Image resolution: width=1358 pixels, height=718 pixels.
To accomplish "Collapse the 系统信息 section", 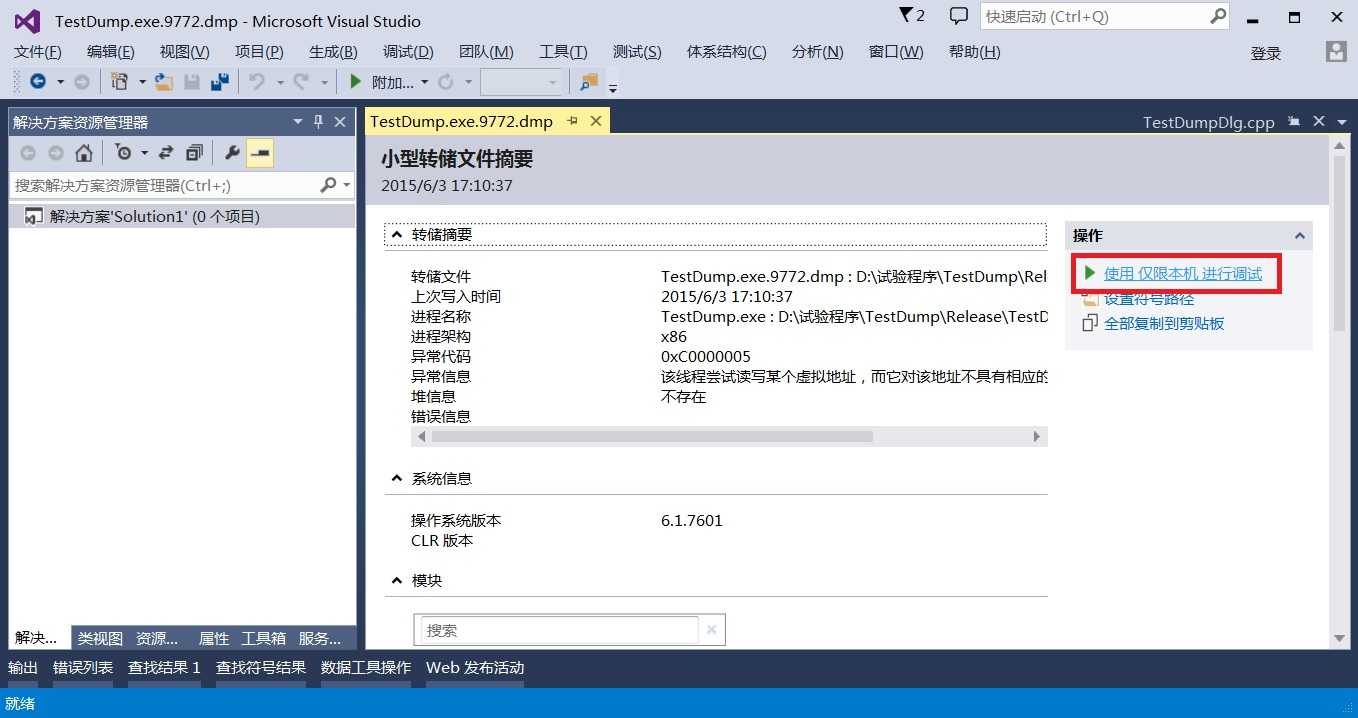I will click(396, 479).
